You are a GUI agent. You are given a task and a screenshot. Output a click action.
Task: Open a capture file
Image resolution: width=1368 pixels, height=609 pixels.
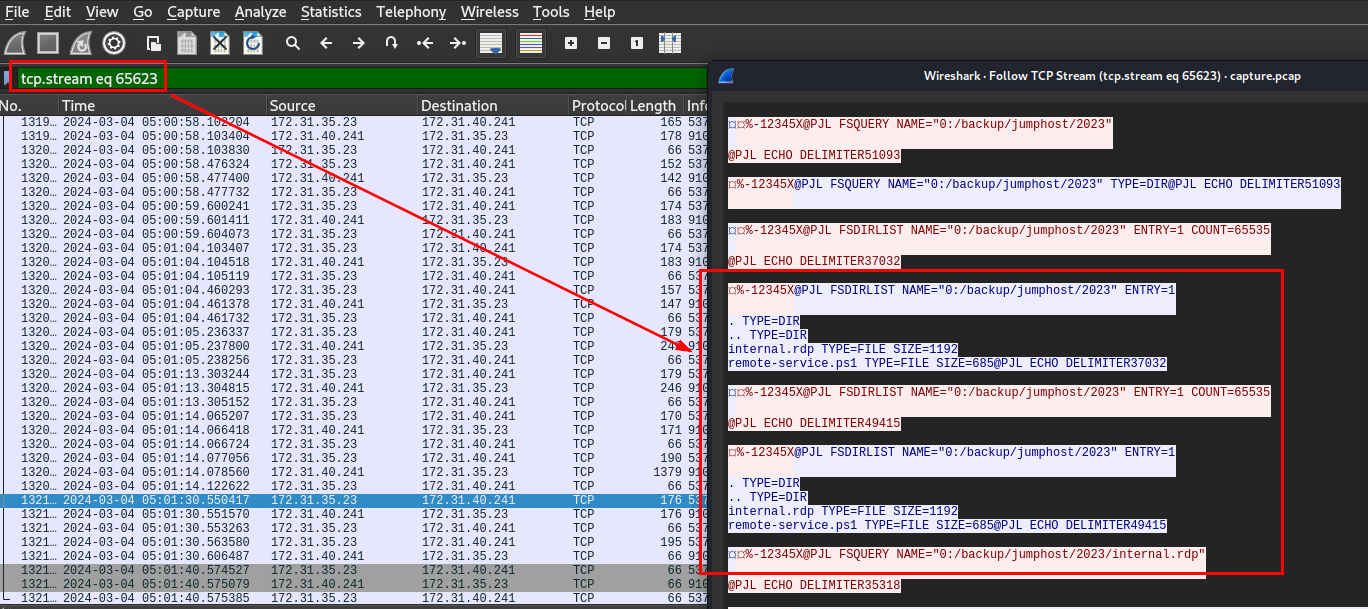154,43
